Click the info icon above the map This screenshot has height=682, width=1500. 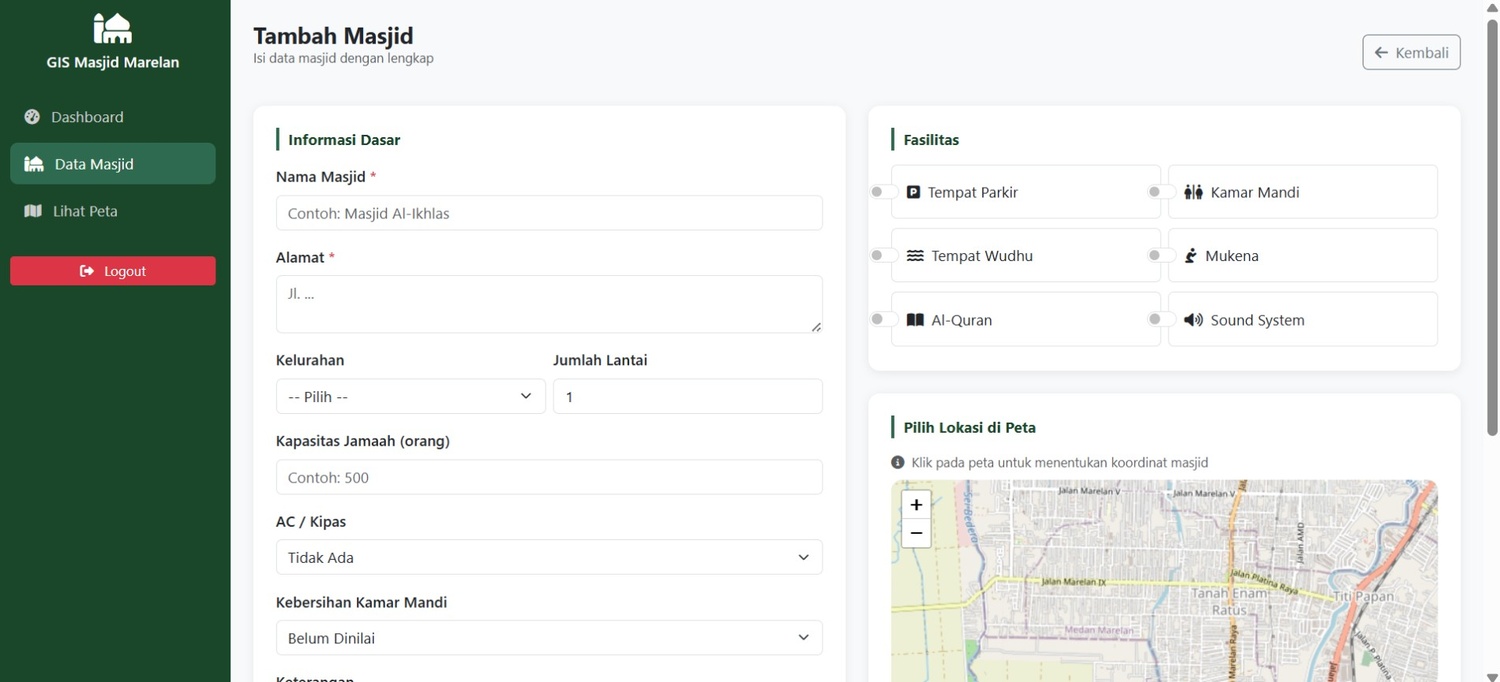point(897,463)
